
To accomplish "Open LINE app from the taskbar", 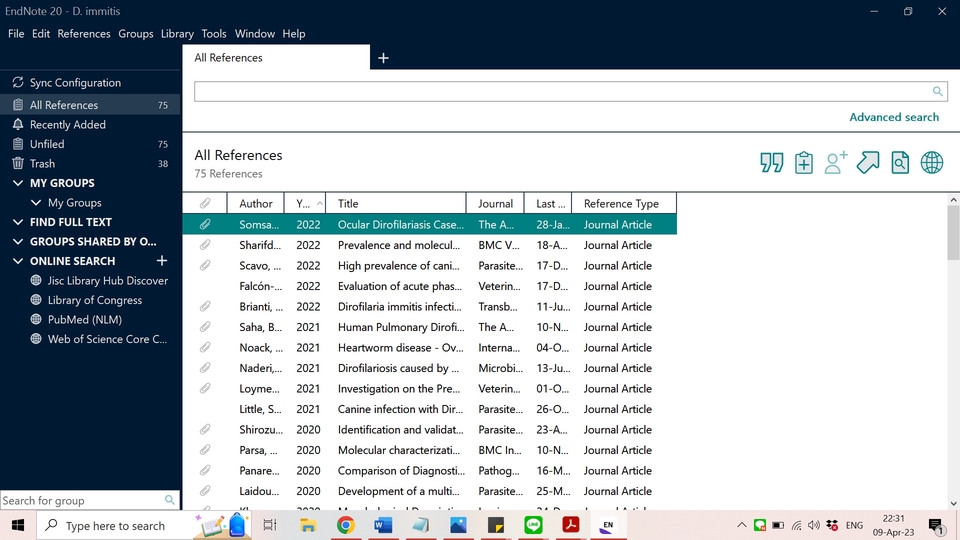I will [x=533, y=525].
